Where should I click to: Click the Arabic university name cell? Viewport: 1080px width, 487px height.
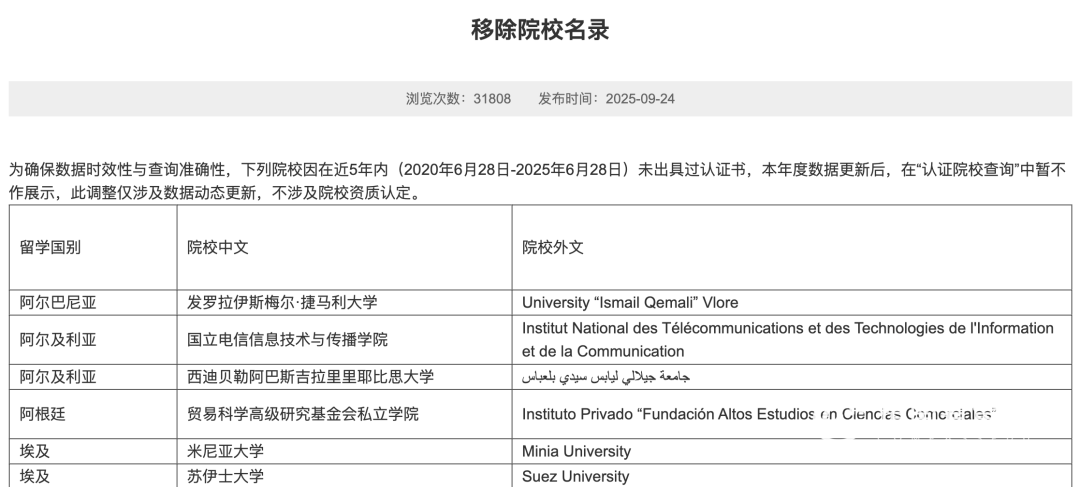click(606, 377)
